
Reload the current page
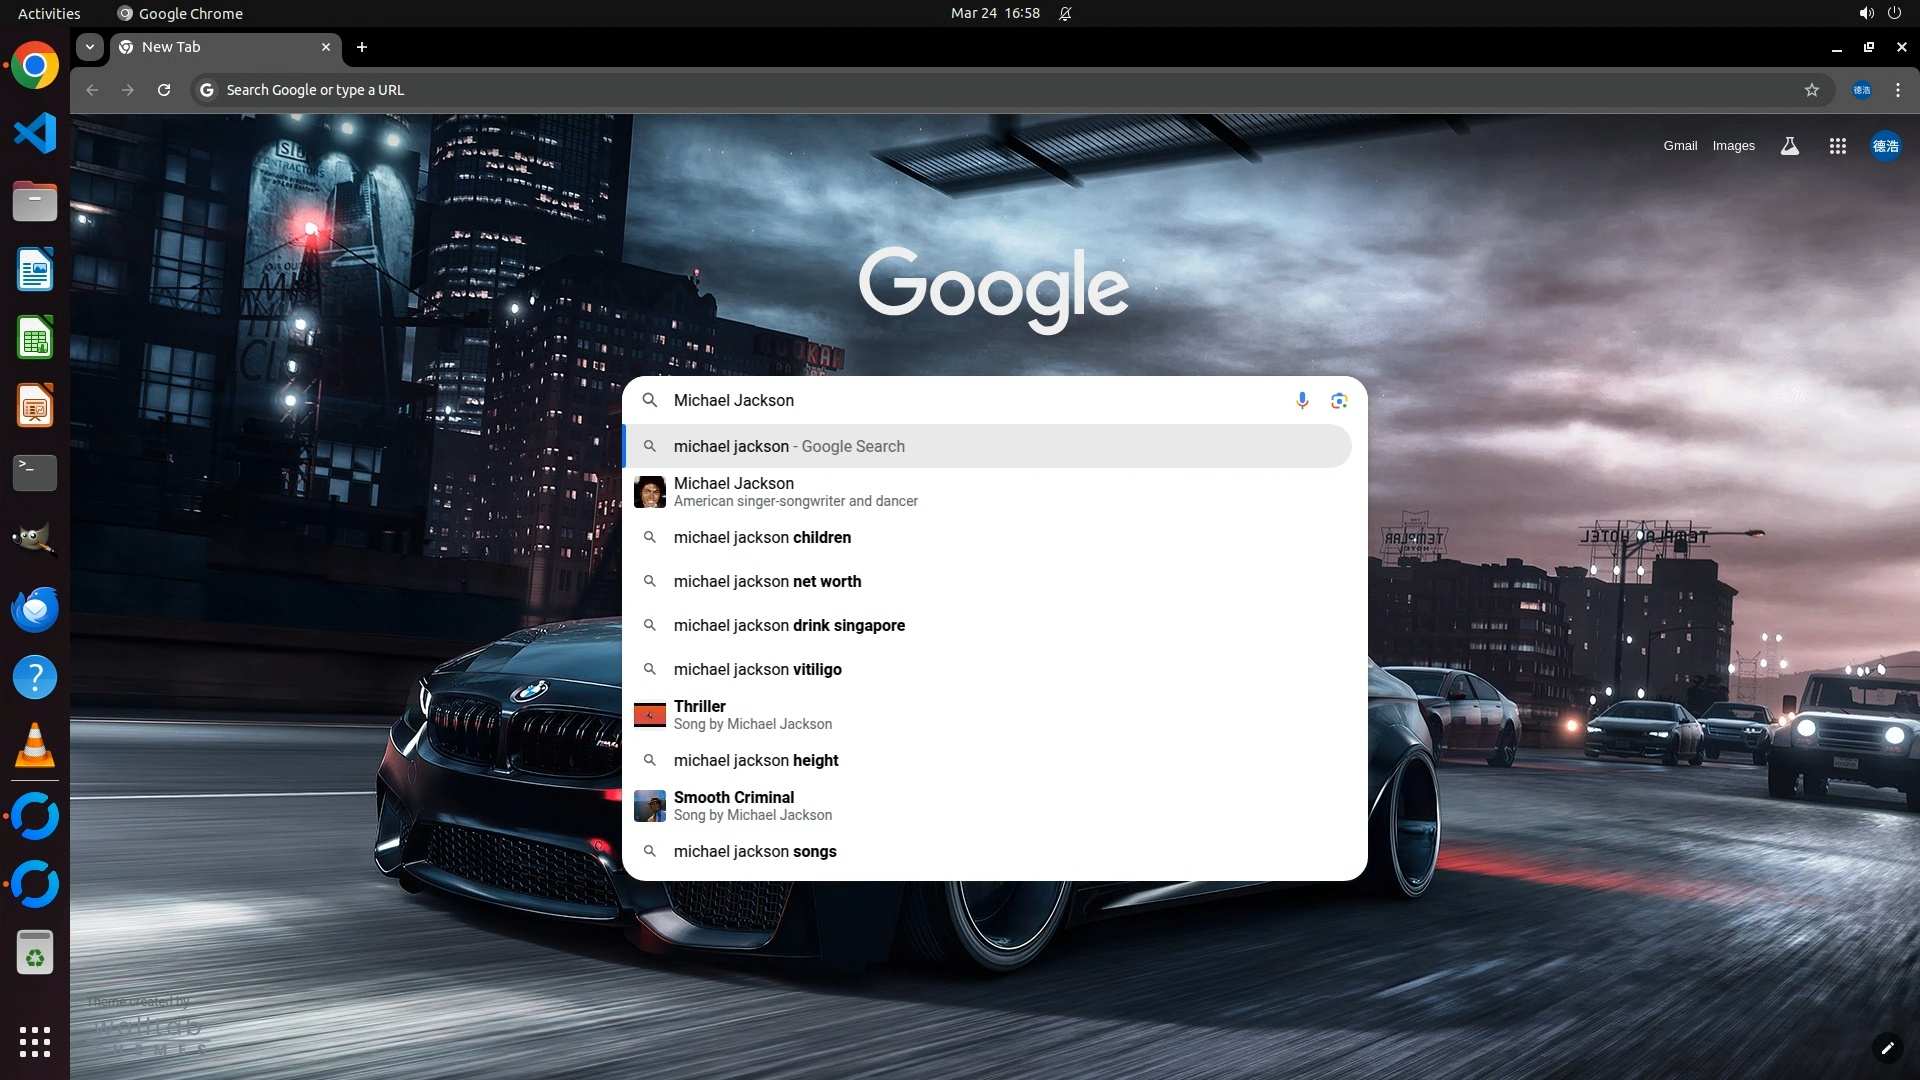point(164,90)
